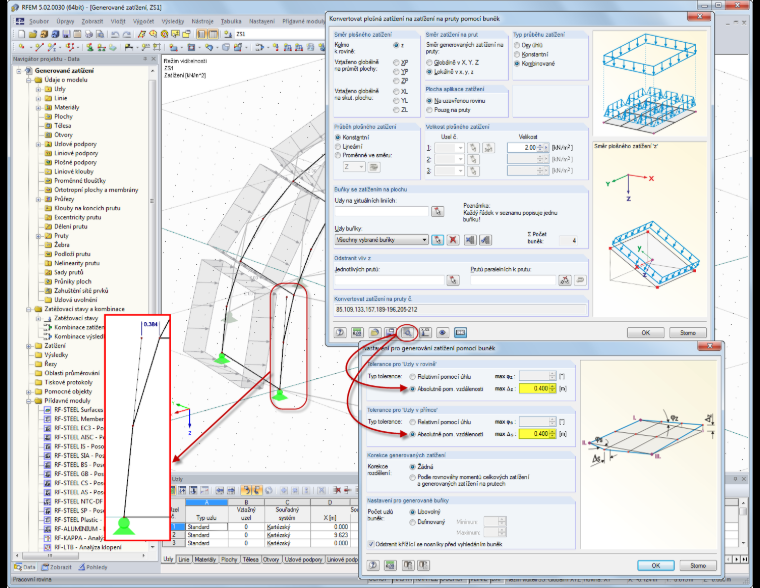This screenshot has height=588, width=760.
Task: Open the Zobrazit tab at navigator bottom
Action: 57,567
